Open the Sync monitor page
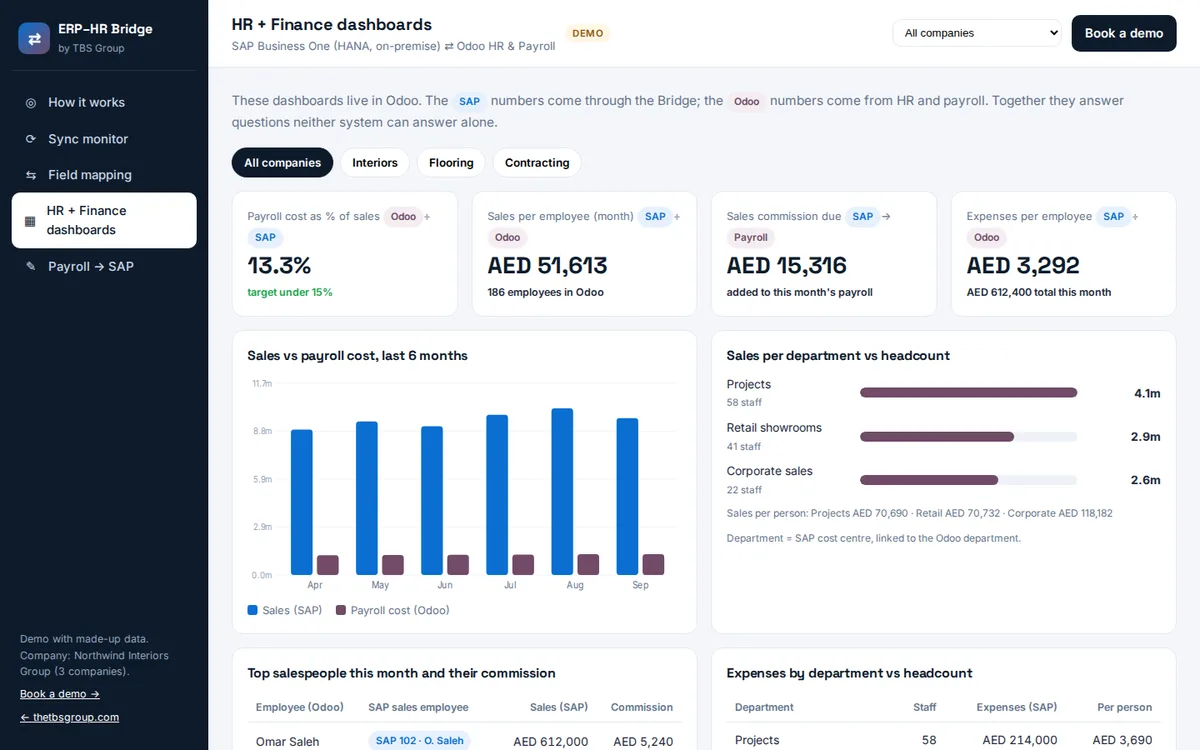 click(104, 139)
